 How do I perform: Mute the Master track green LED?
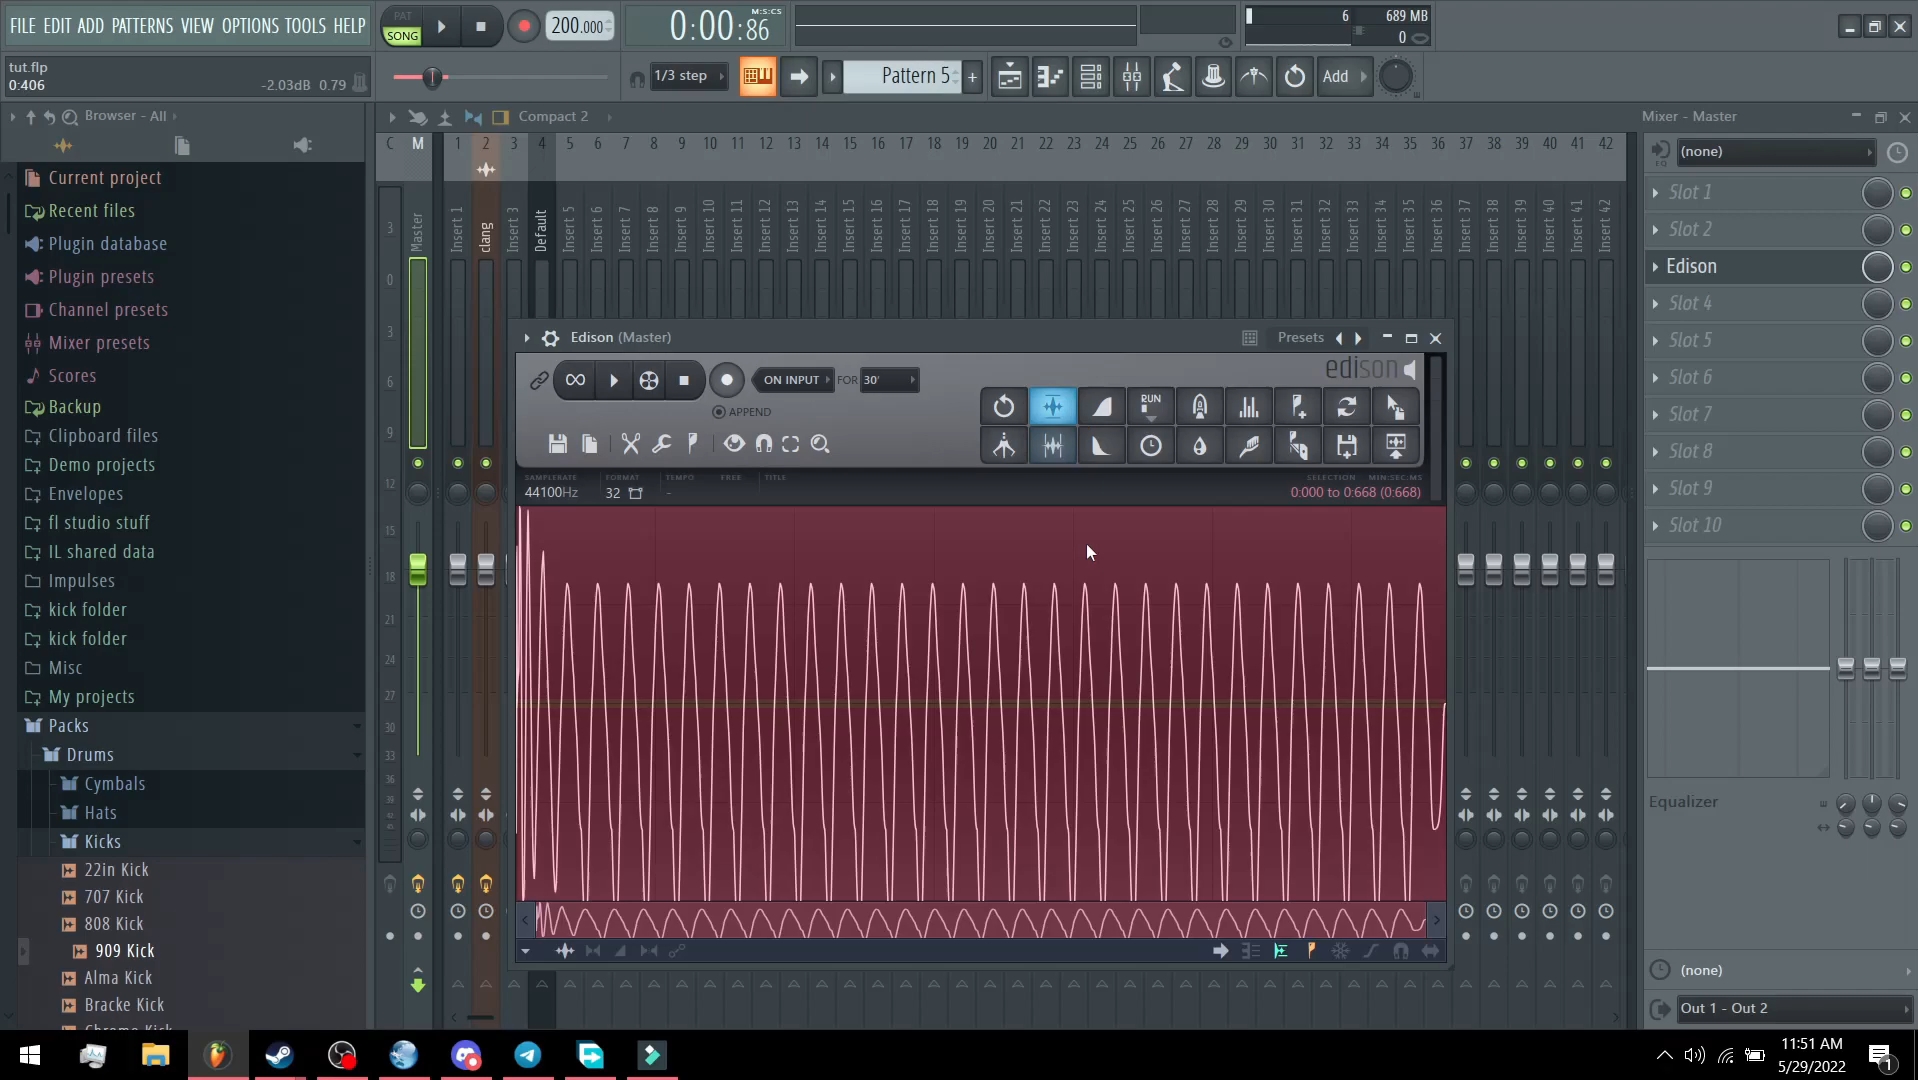point(418,463)
